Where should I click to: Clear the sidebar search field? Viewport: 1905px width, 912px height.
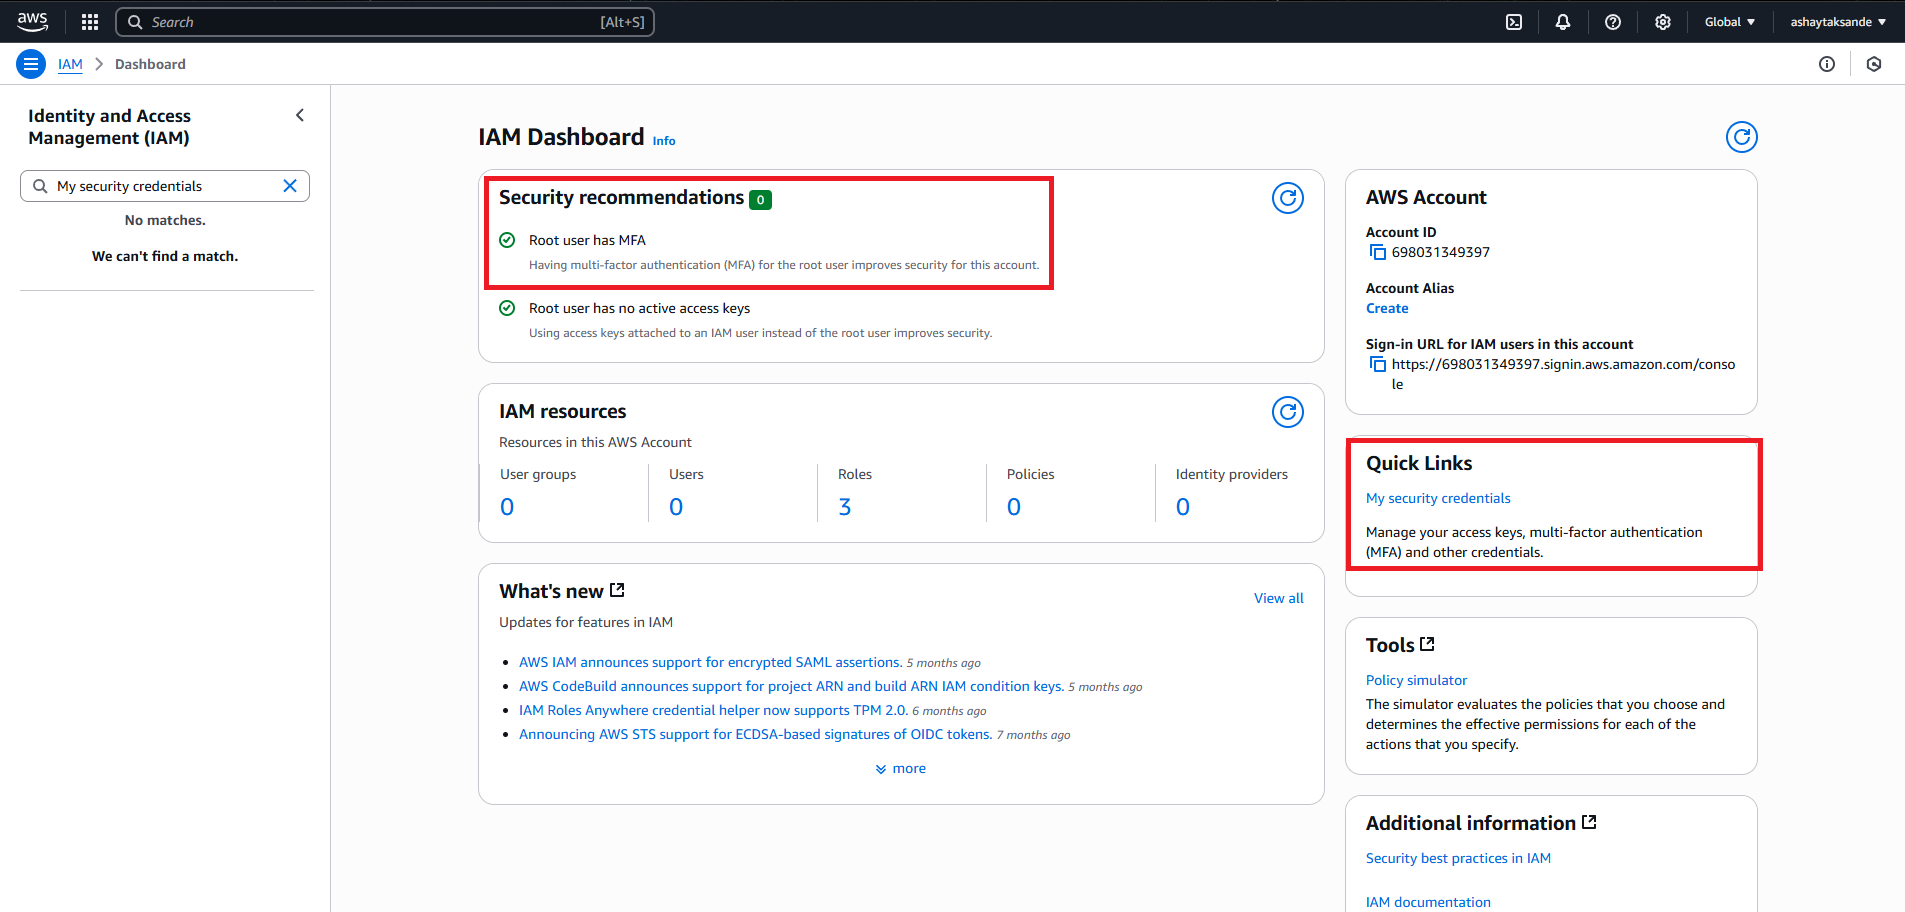coord(290,186)
